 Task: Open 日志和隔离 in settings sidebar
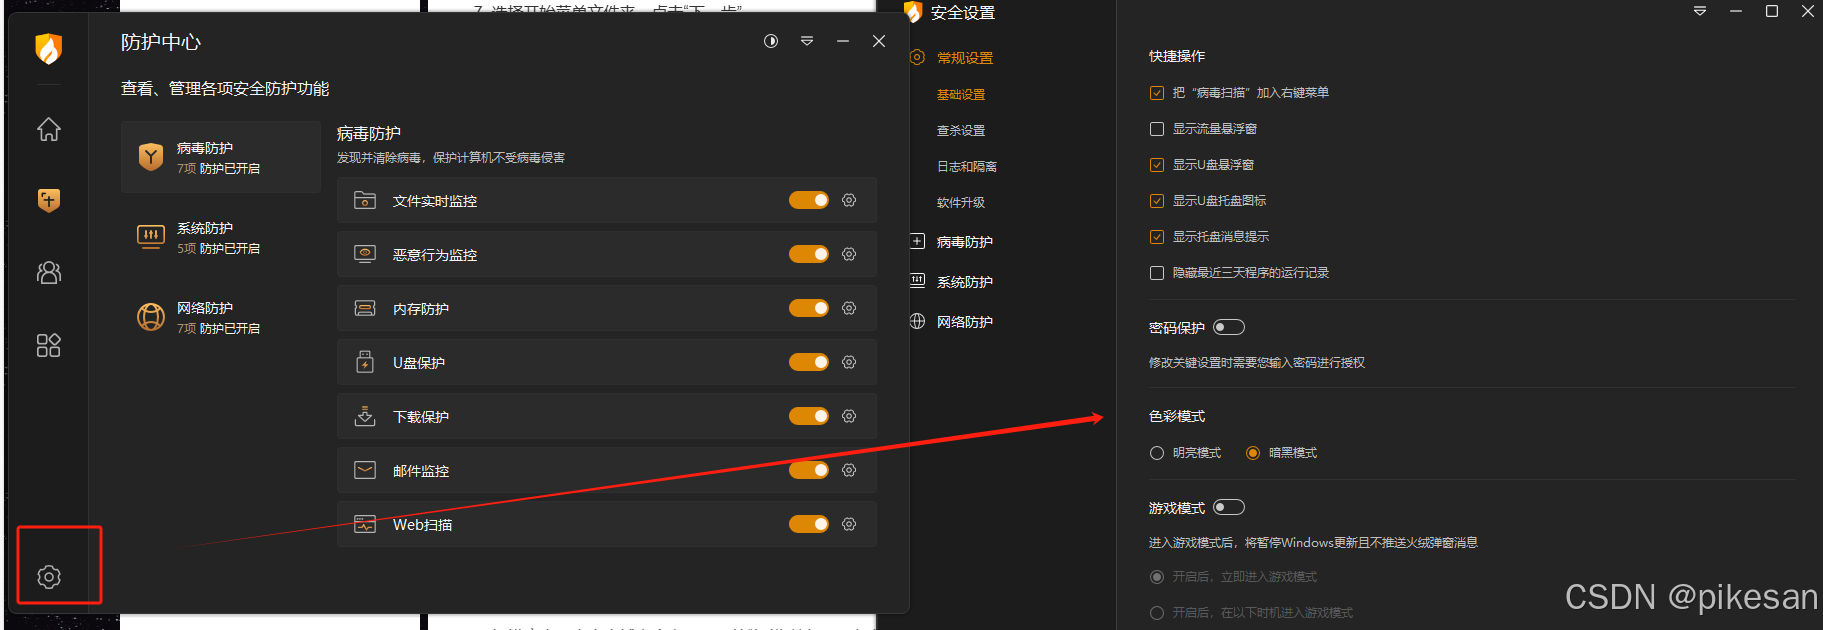[967, 166]
